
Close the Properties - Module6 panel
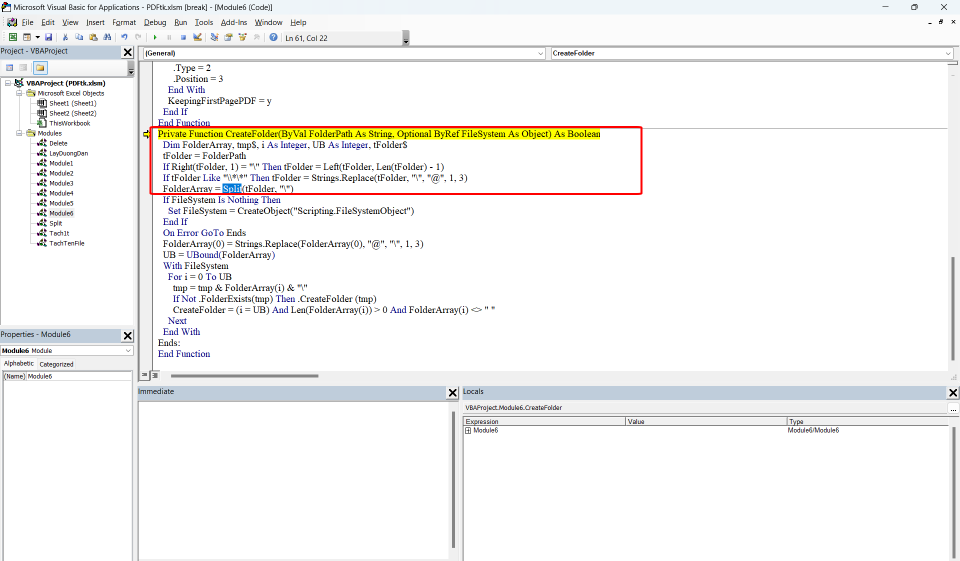coord(127,336)
